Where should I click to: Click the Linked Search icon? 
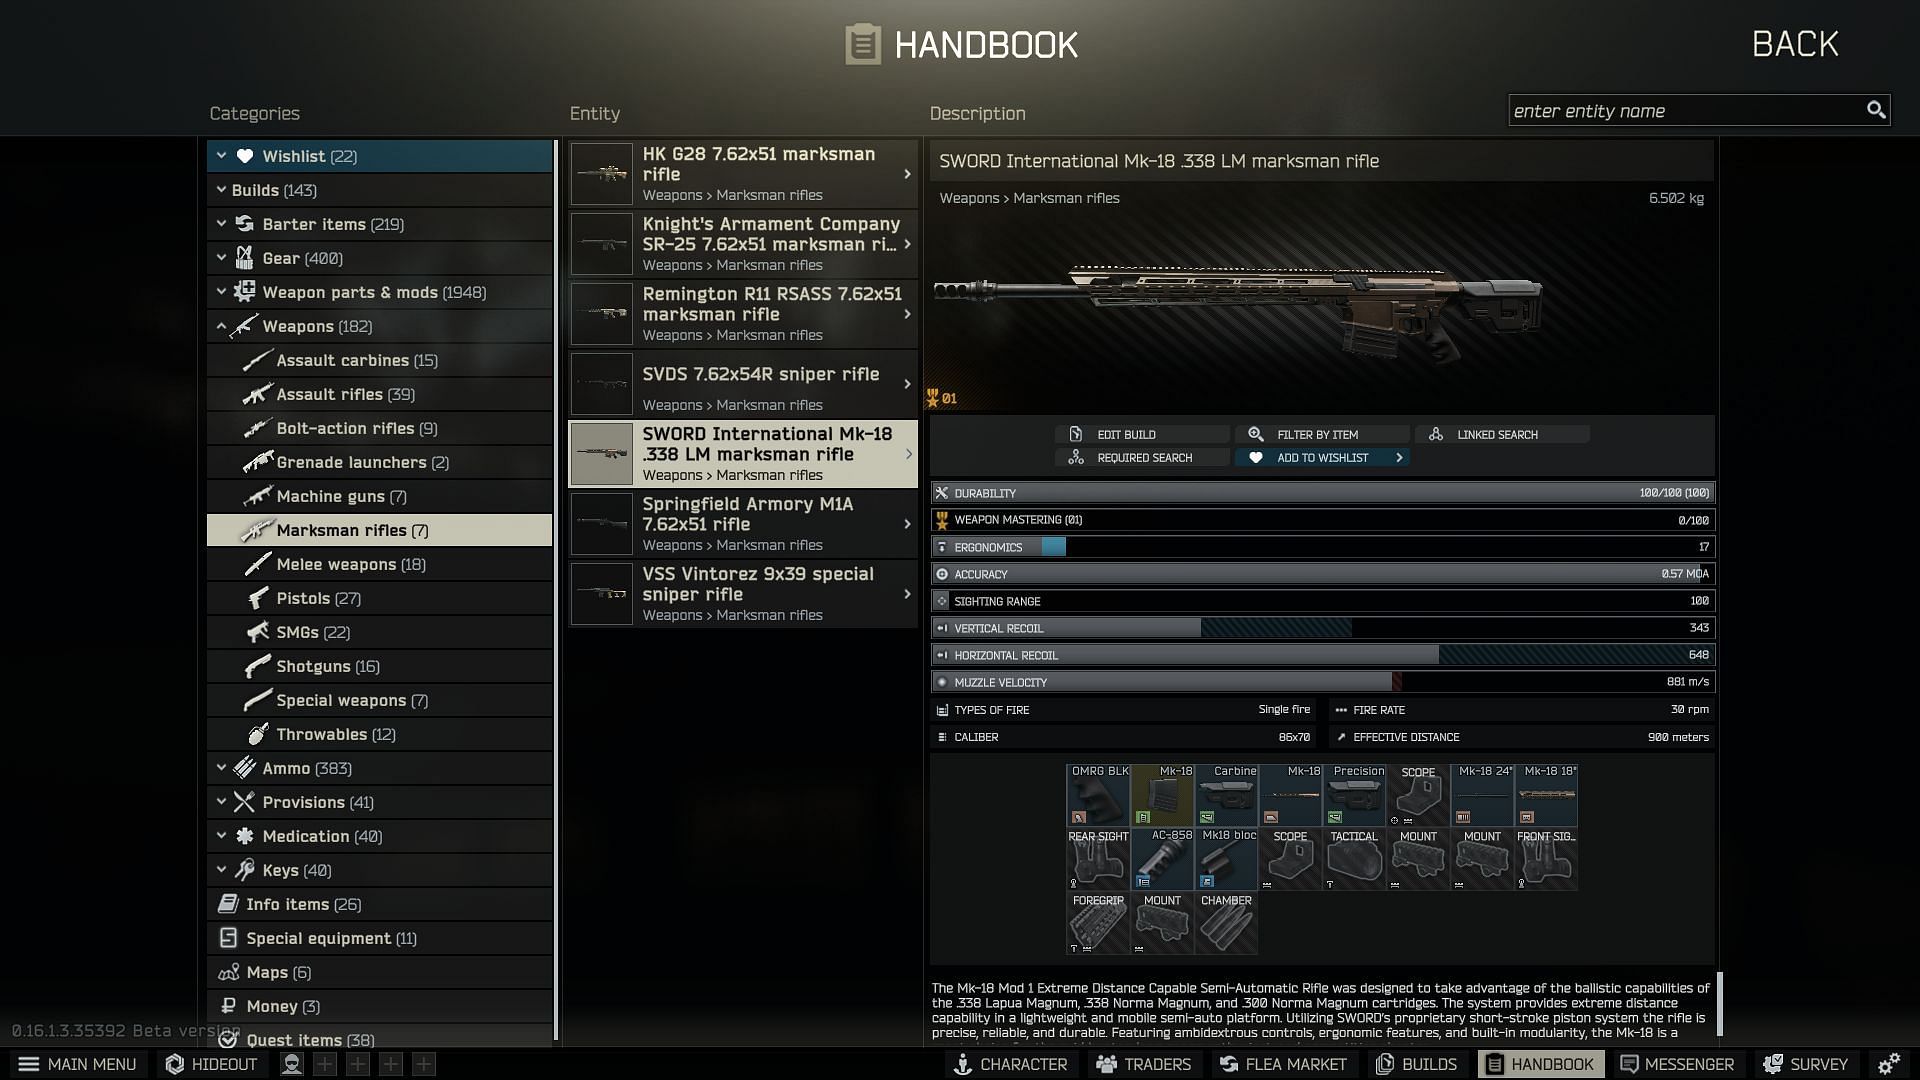click(x=1436, y=433)
